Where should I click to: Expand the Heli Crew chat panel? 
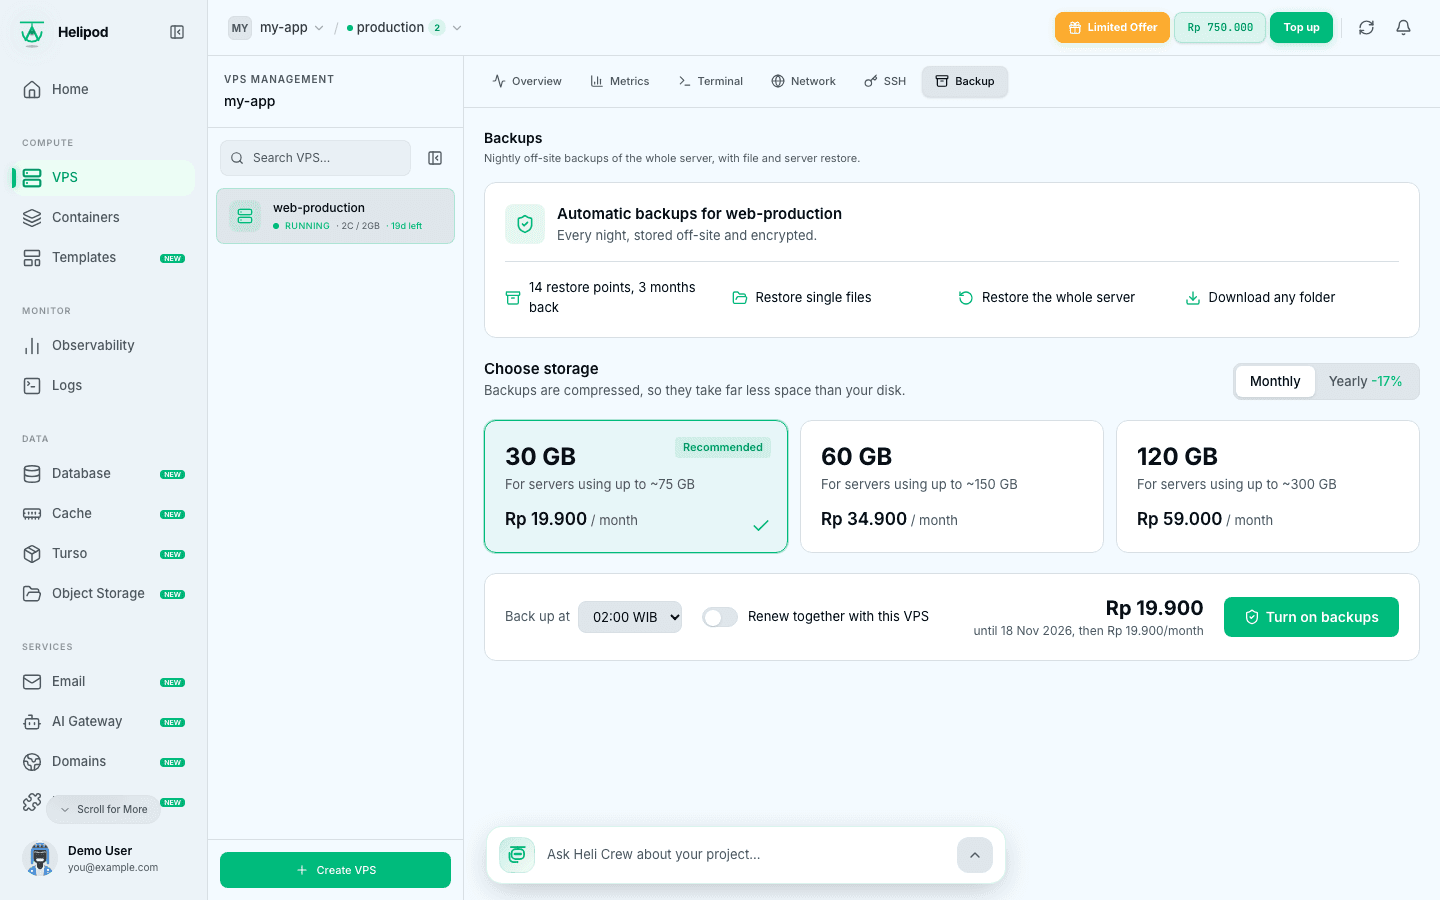pos(975,855)
